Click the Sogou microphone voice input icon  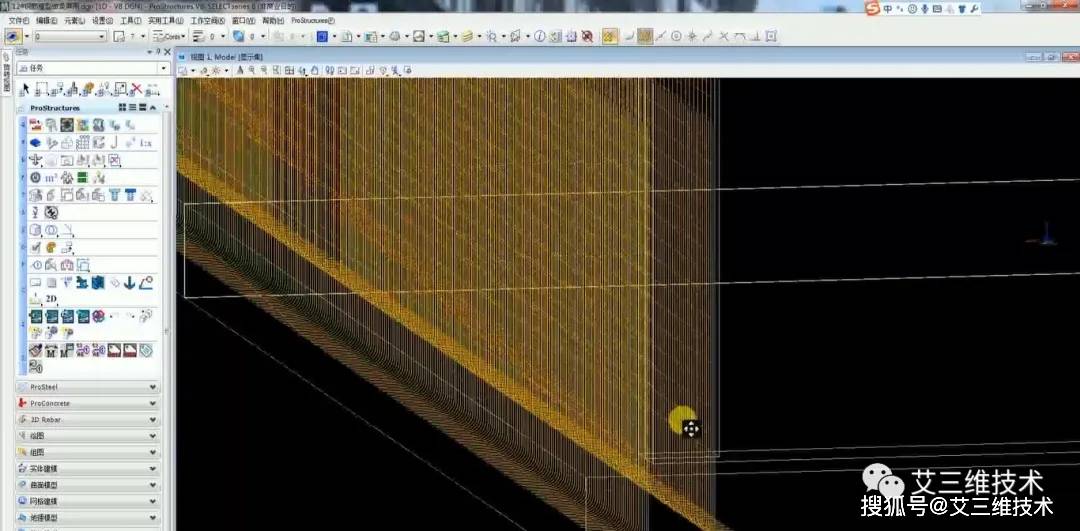click(x=925, y=9)
